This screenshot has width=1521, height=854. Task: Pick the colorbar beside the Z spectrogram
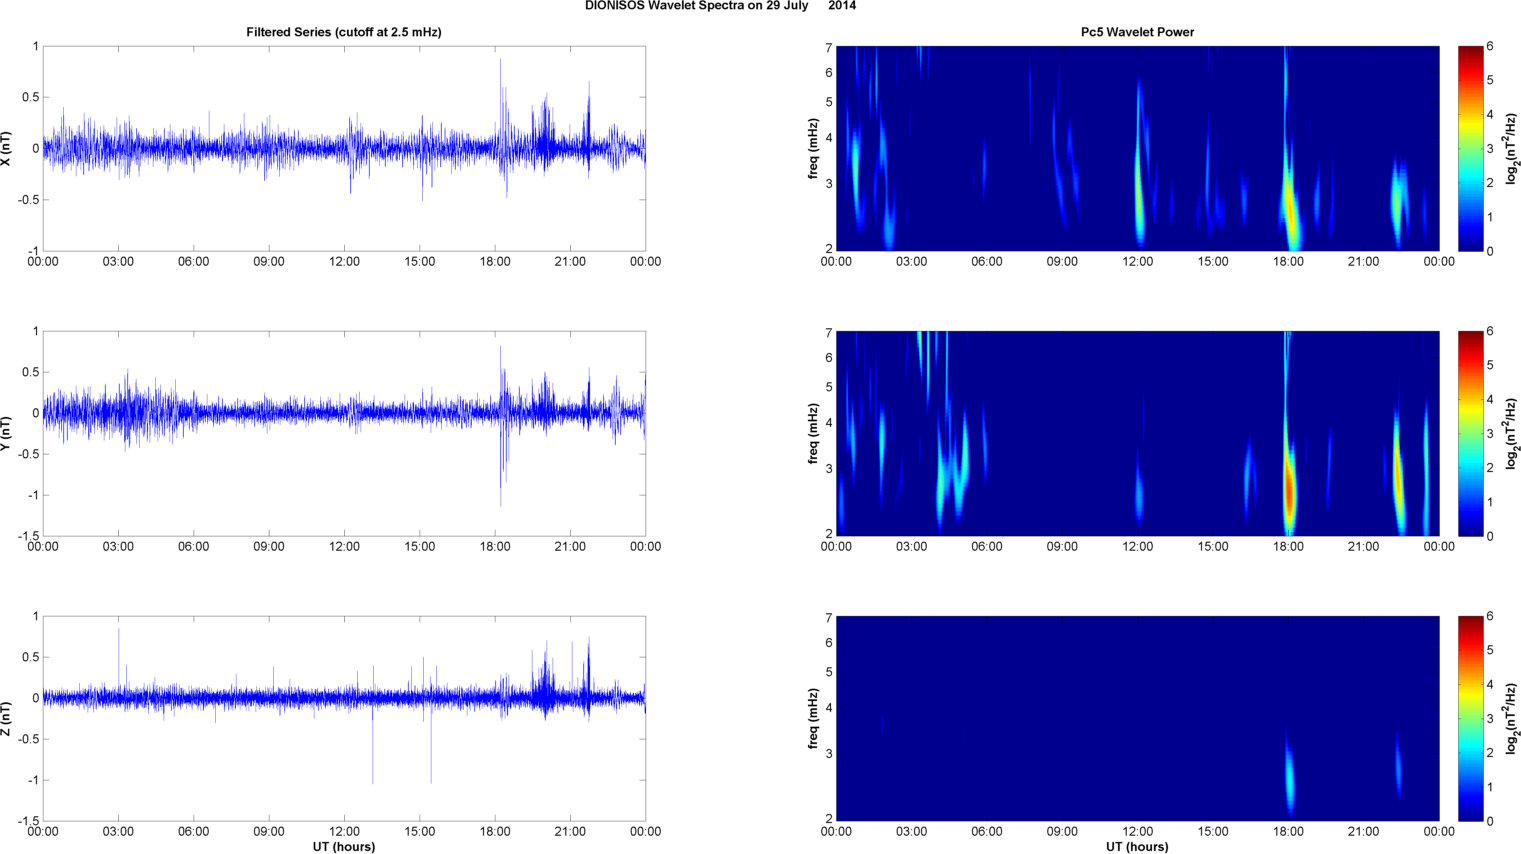click(x=1470, y=718)
